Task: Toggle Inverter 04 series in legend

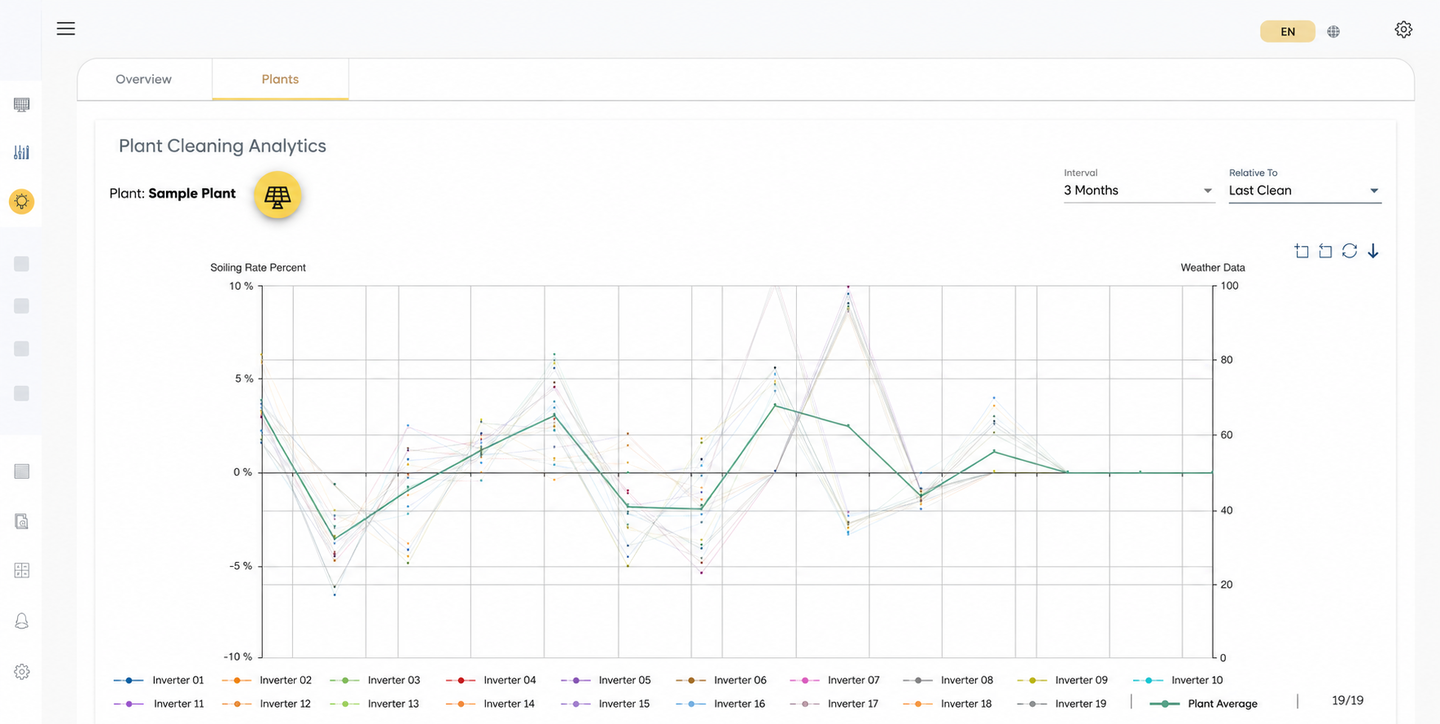Action: [491, 680]
